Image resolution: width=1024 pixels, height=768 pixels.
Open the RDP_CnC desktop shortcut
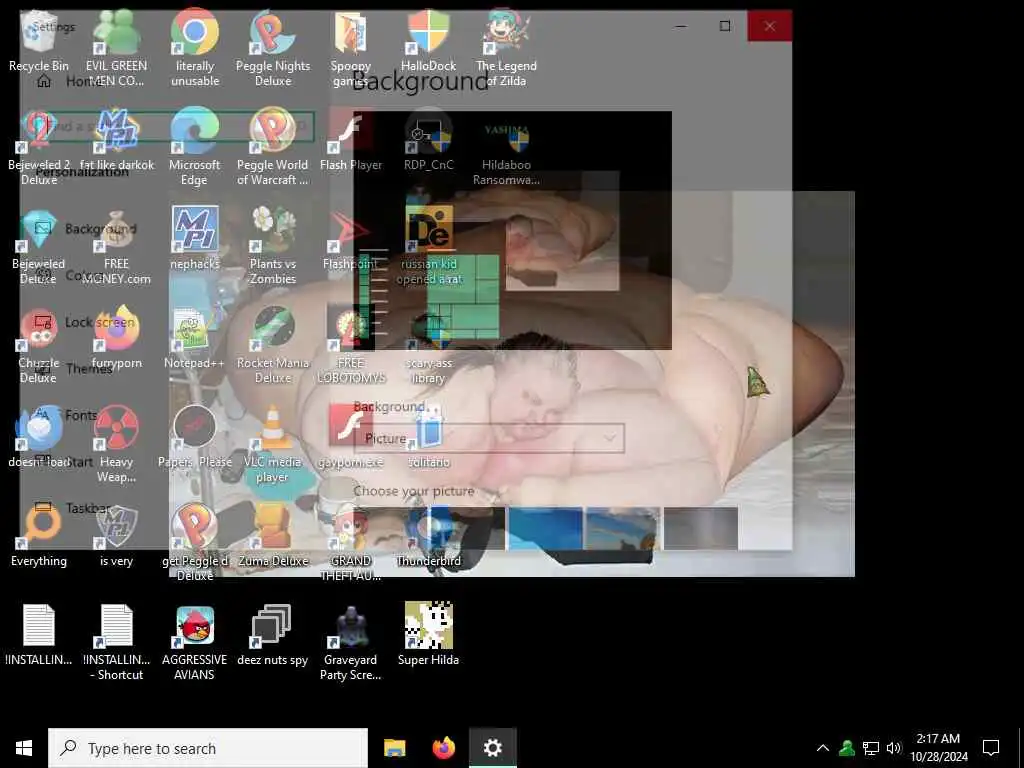pyautogui.click(x=428, y=140)
